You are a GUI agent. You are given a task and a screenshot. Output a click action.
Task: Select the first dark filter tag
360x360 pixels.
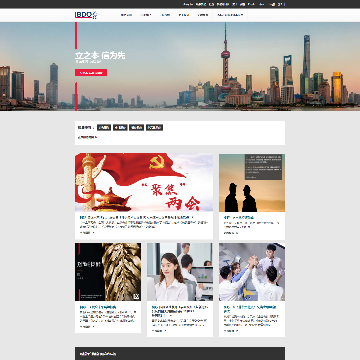[x=104, y=127]
